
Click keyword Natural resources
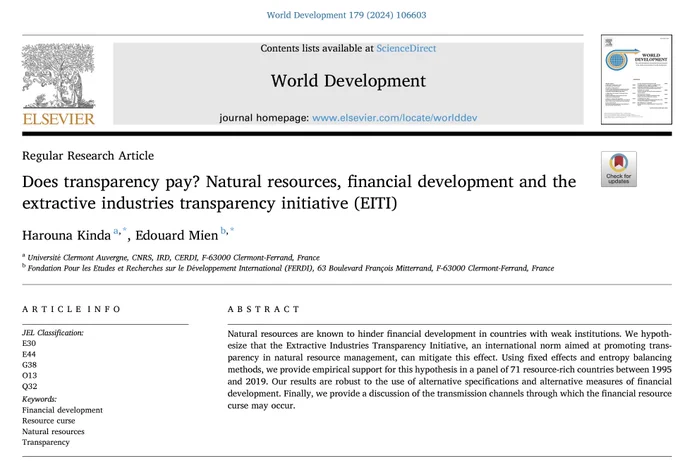point(53,432)
